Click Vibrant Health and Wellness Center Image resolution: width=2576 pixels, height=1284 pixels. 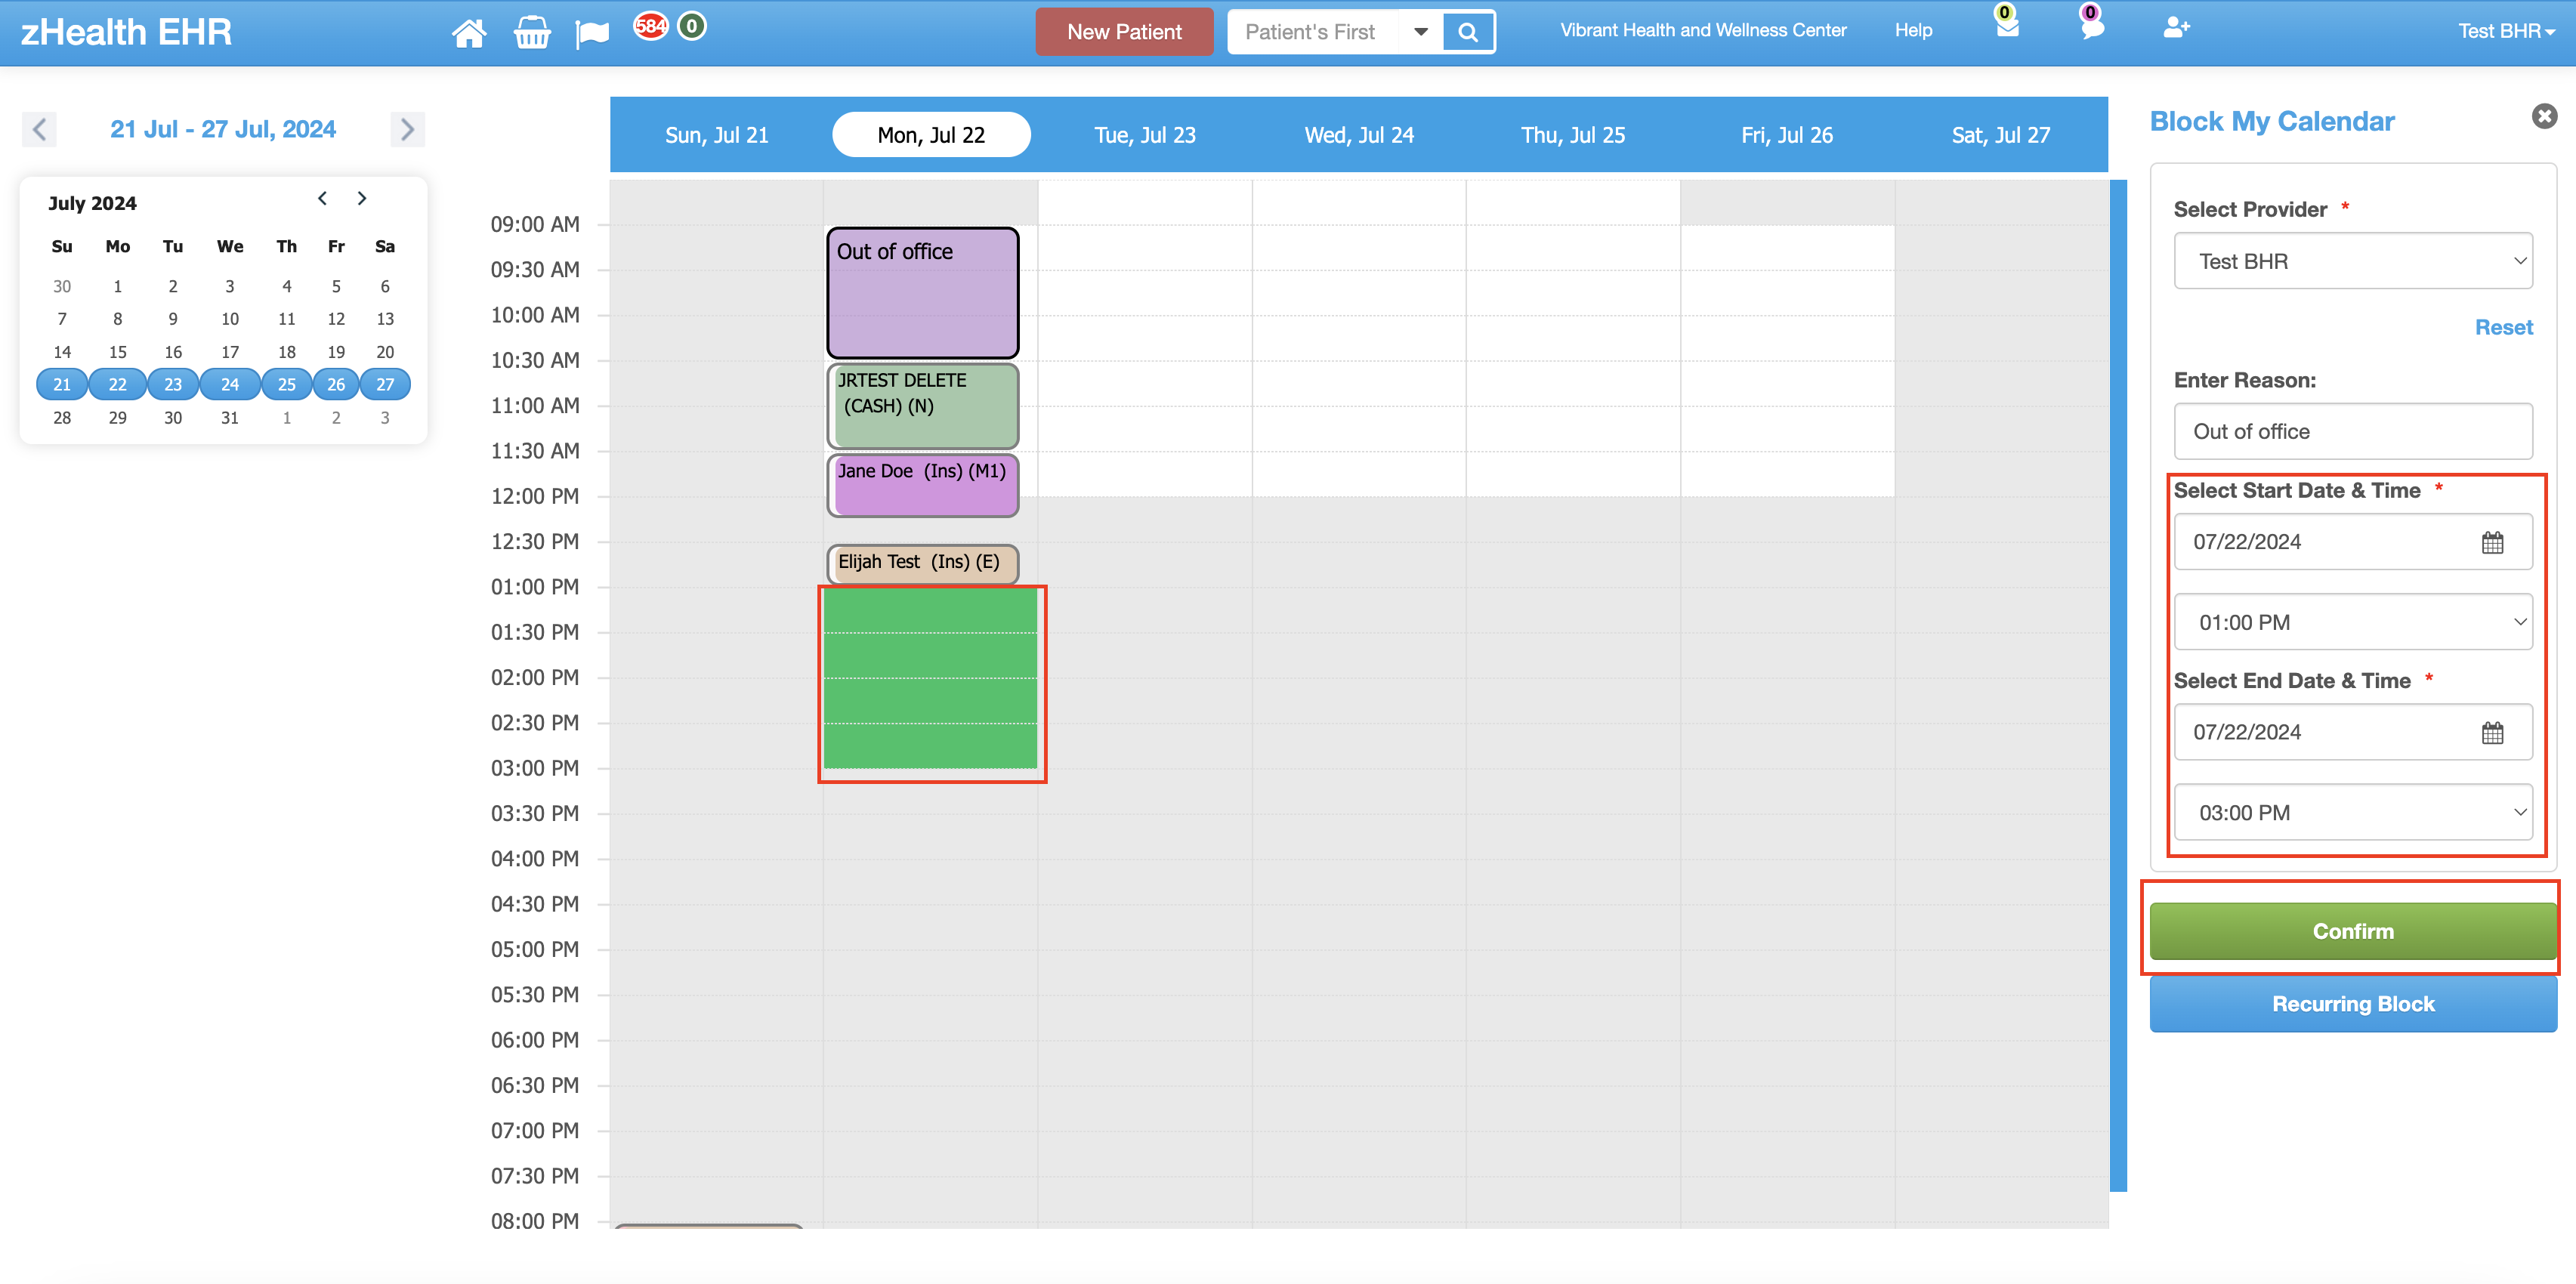pyautogui.click(x=1703, y=31)
